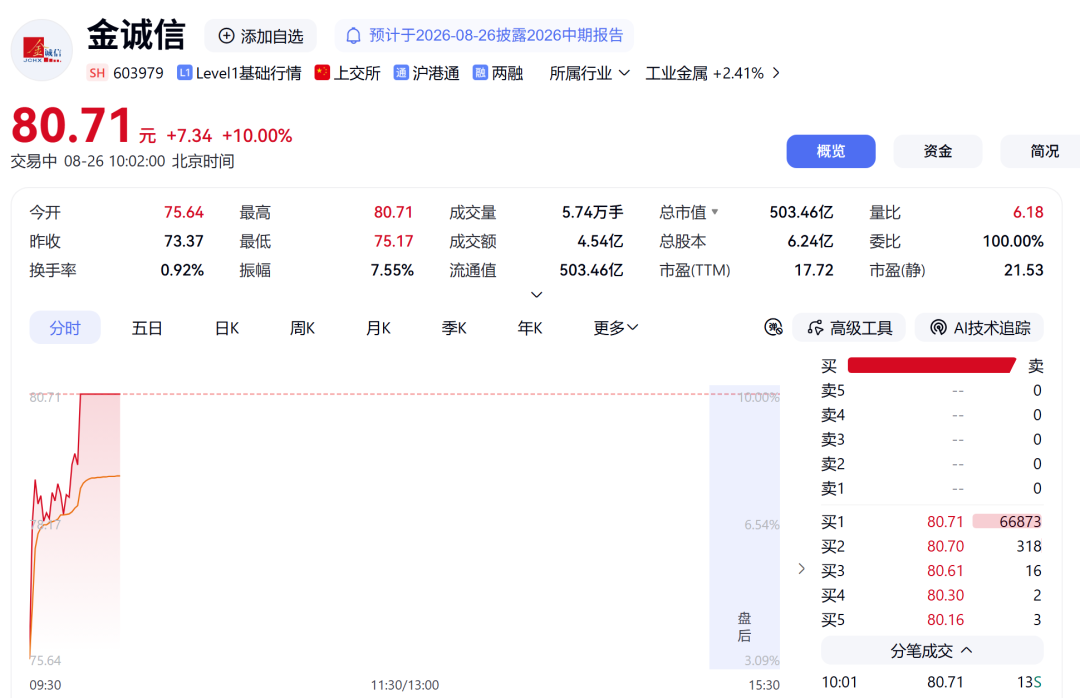Open 工业金属 industry link
Image resolution: width=1080 pixels, height=698 pixels.
(x=704, y=73)
